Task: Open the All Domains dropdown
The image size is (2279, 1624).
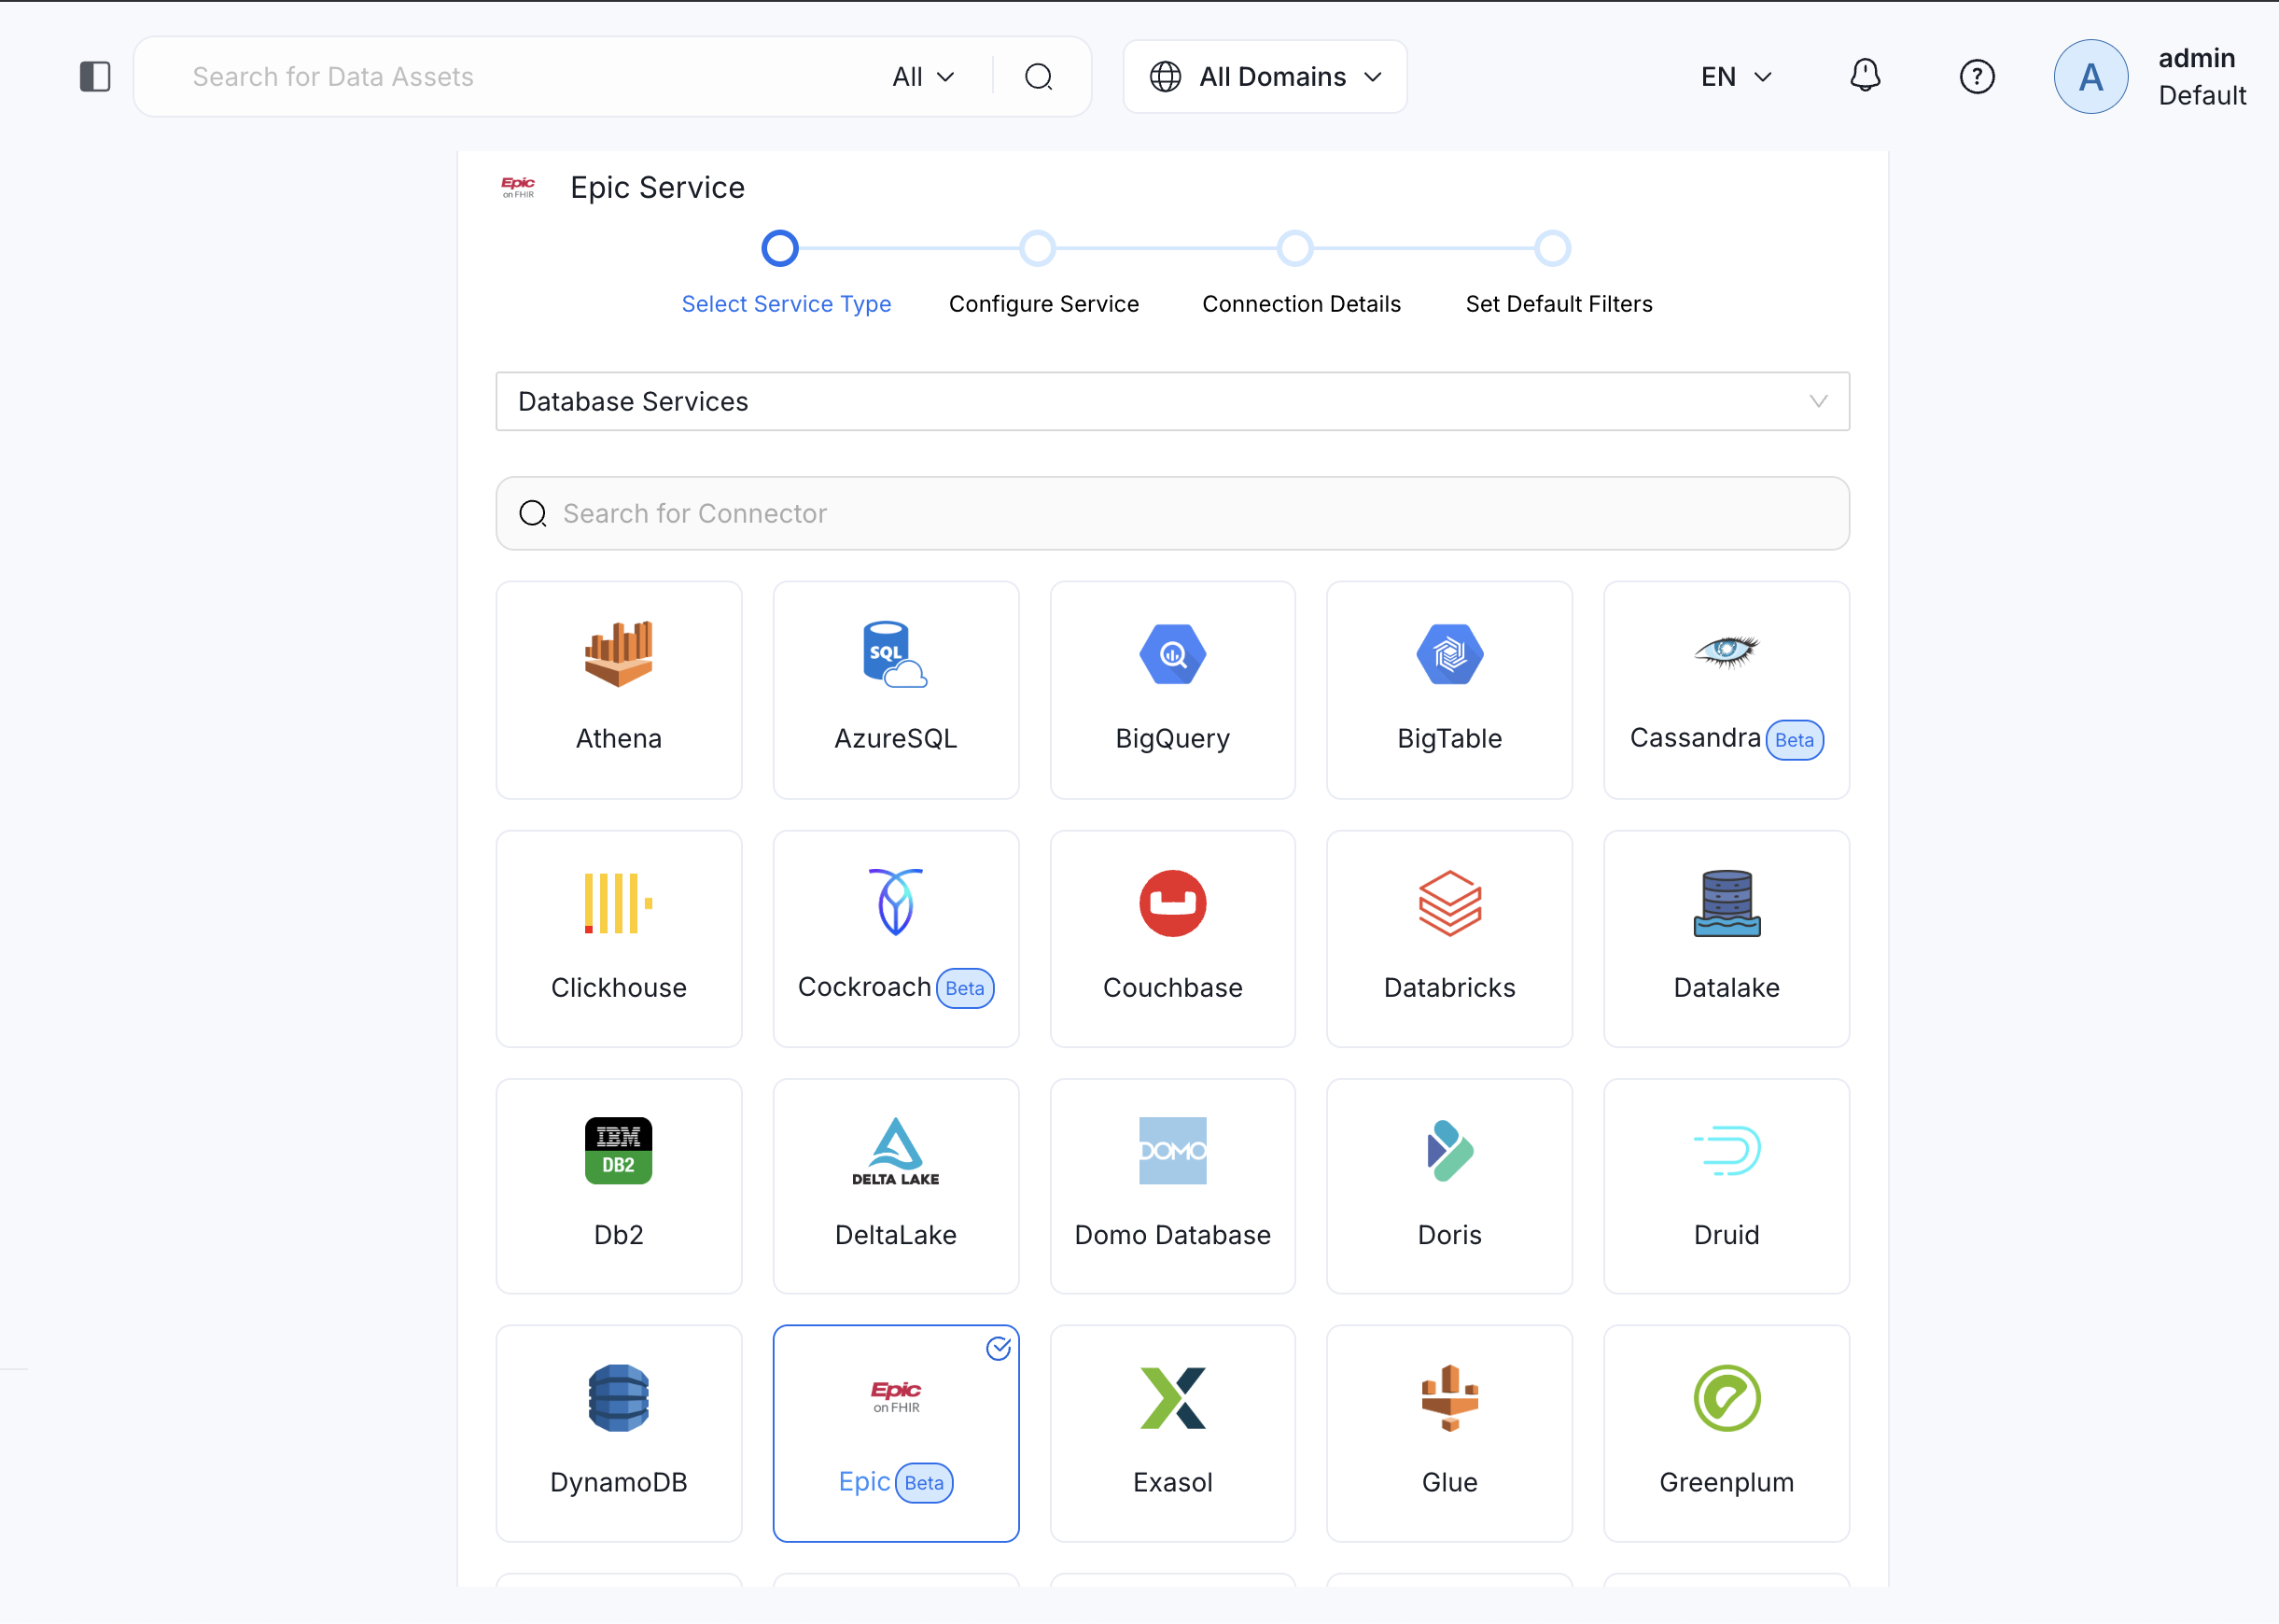Action: 1265,77
